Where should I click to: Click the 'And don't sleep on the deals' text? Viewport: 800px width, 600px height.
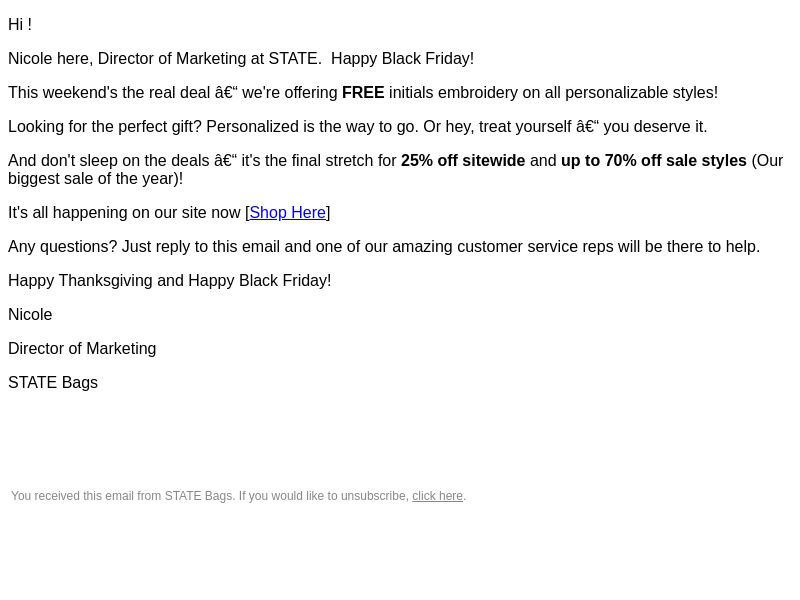point(109,160)
